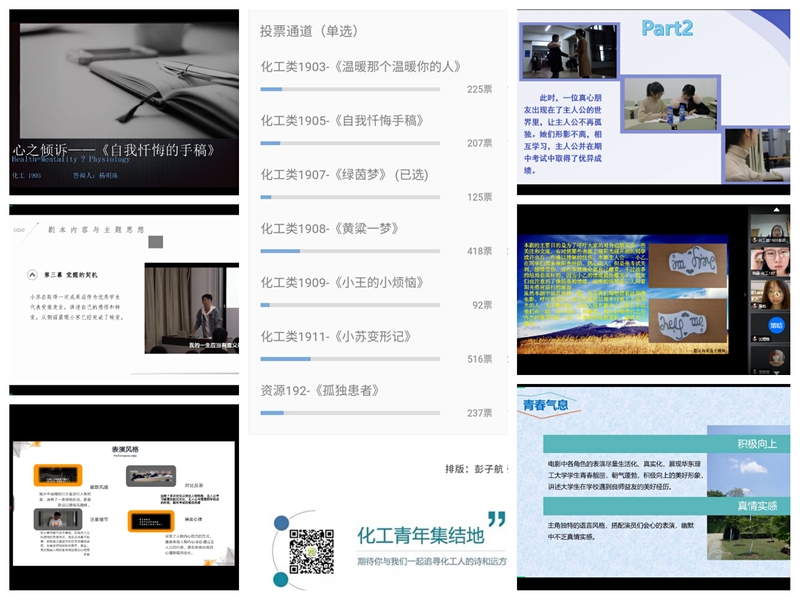This screenshot has height=600, width=800.
Task: Choose 化工类1905《自我忏悔手稿》 in the vote list
Action: pyautogui.click(x=342, y=121)
